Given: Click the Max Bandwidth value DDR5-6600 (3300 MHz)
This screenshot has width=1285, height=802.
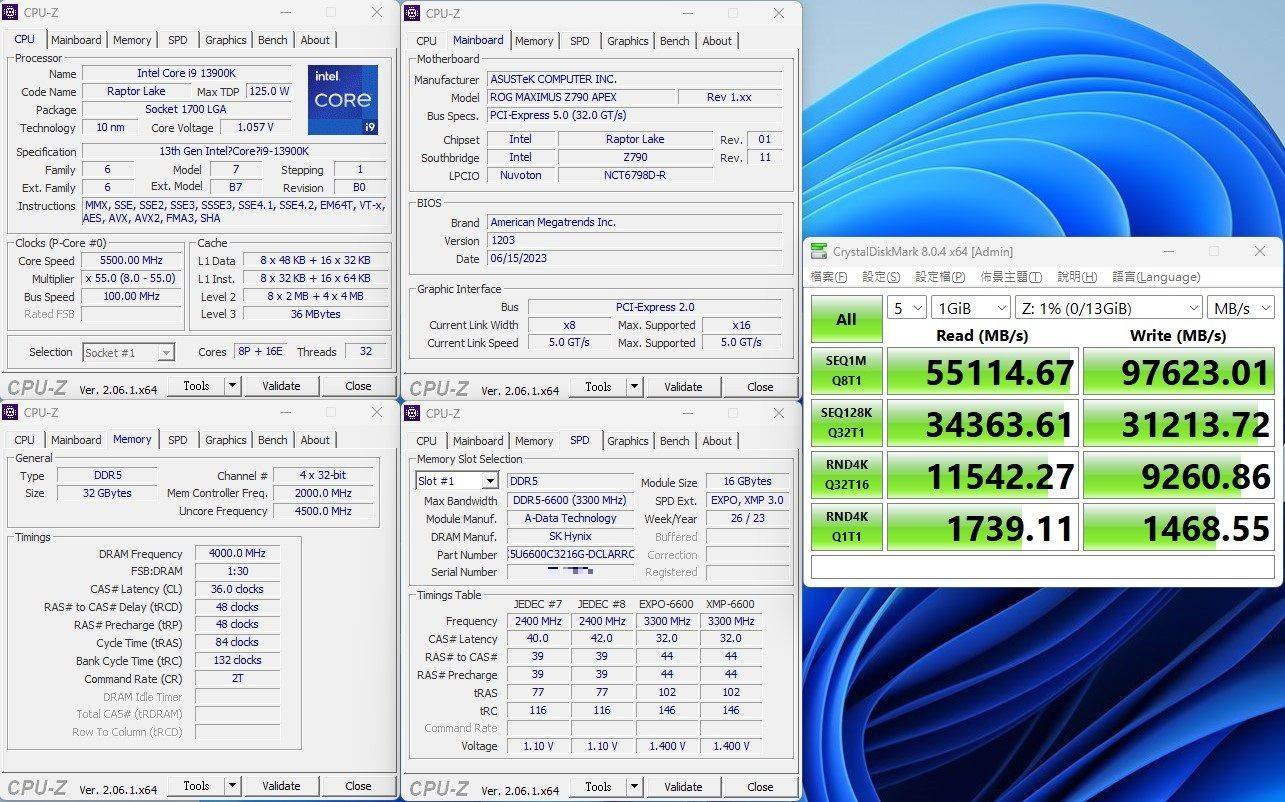Looking at the screenshot, I should pos(570,500).
